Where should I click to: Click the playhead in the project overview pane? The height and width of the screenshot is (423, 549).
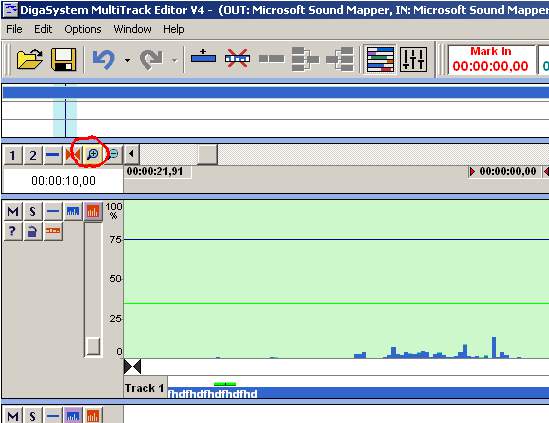tap(65, 110)
